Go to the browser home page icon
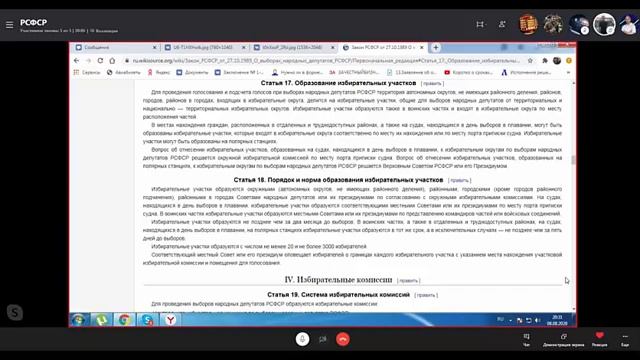This screenshot has height=360, width=640. (x=112, y=60)
